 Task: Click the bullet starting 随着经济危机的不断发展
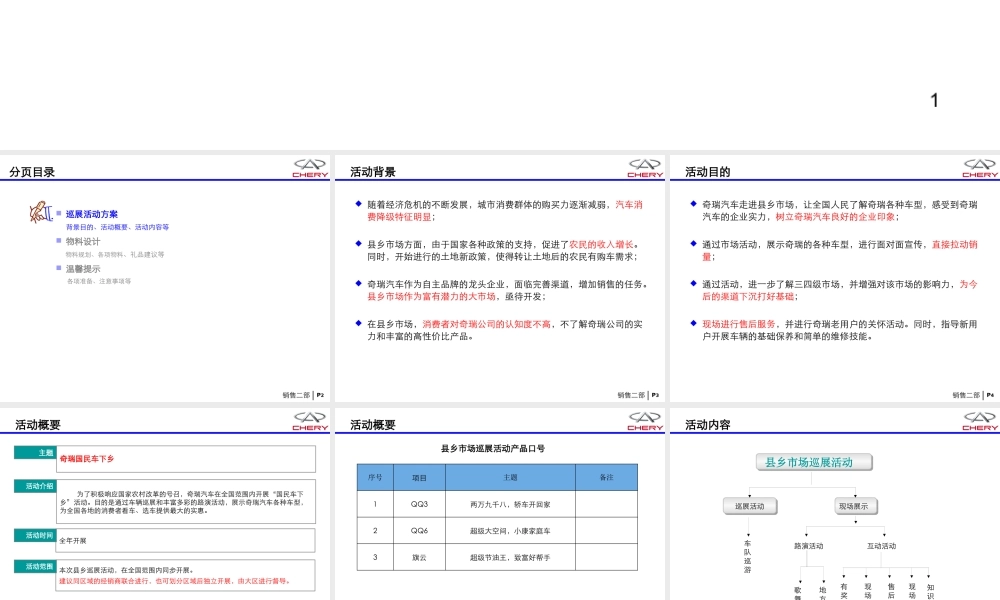point(505,211)
